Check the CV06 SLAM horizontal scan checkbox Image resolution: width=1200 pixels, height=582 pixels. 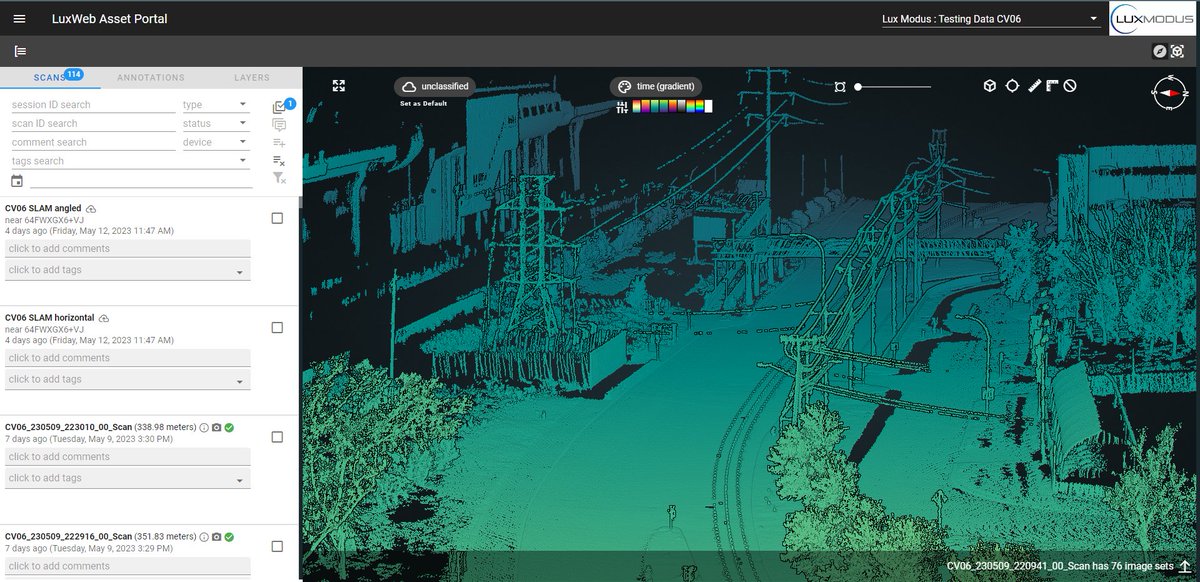coord(277,327)
